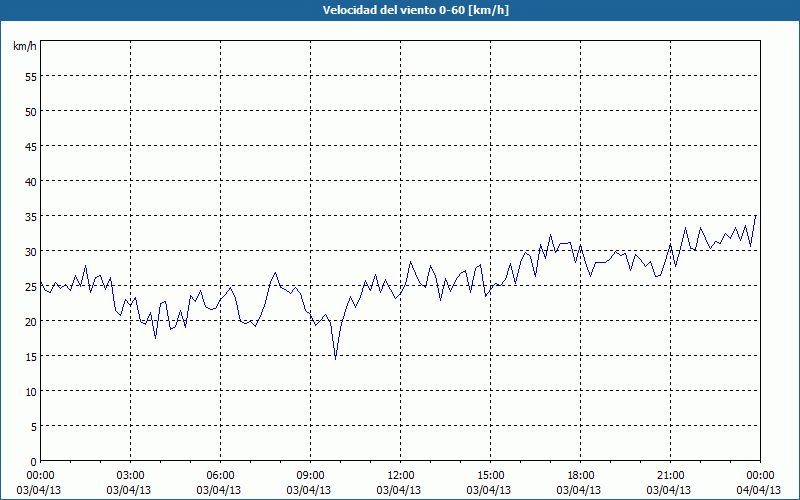
Task: Click the 15:00 time label on x-axis
Action: point(490,476)
